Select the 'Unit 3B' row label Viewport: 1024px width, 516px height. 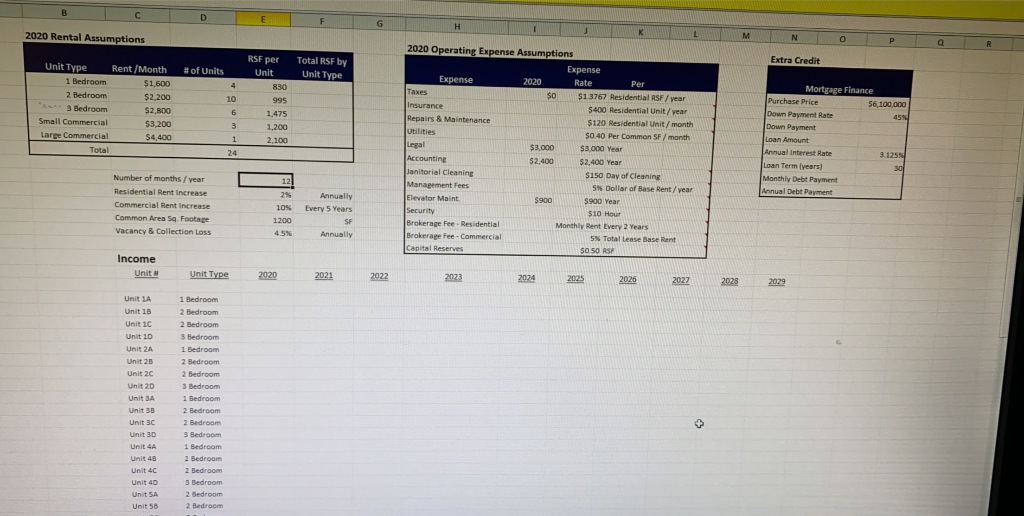click(x=142, y=410)
